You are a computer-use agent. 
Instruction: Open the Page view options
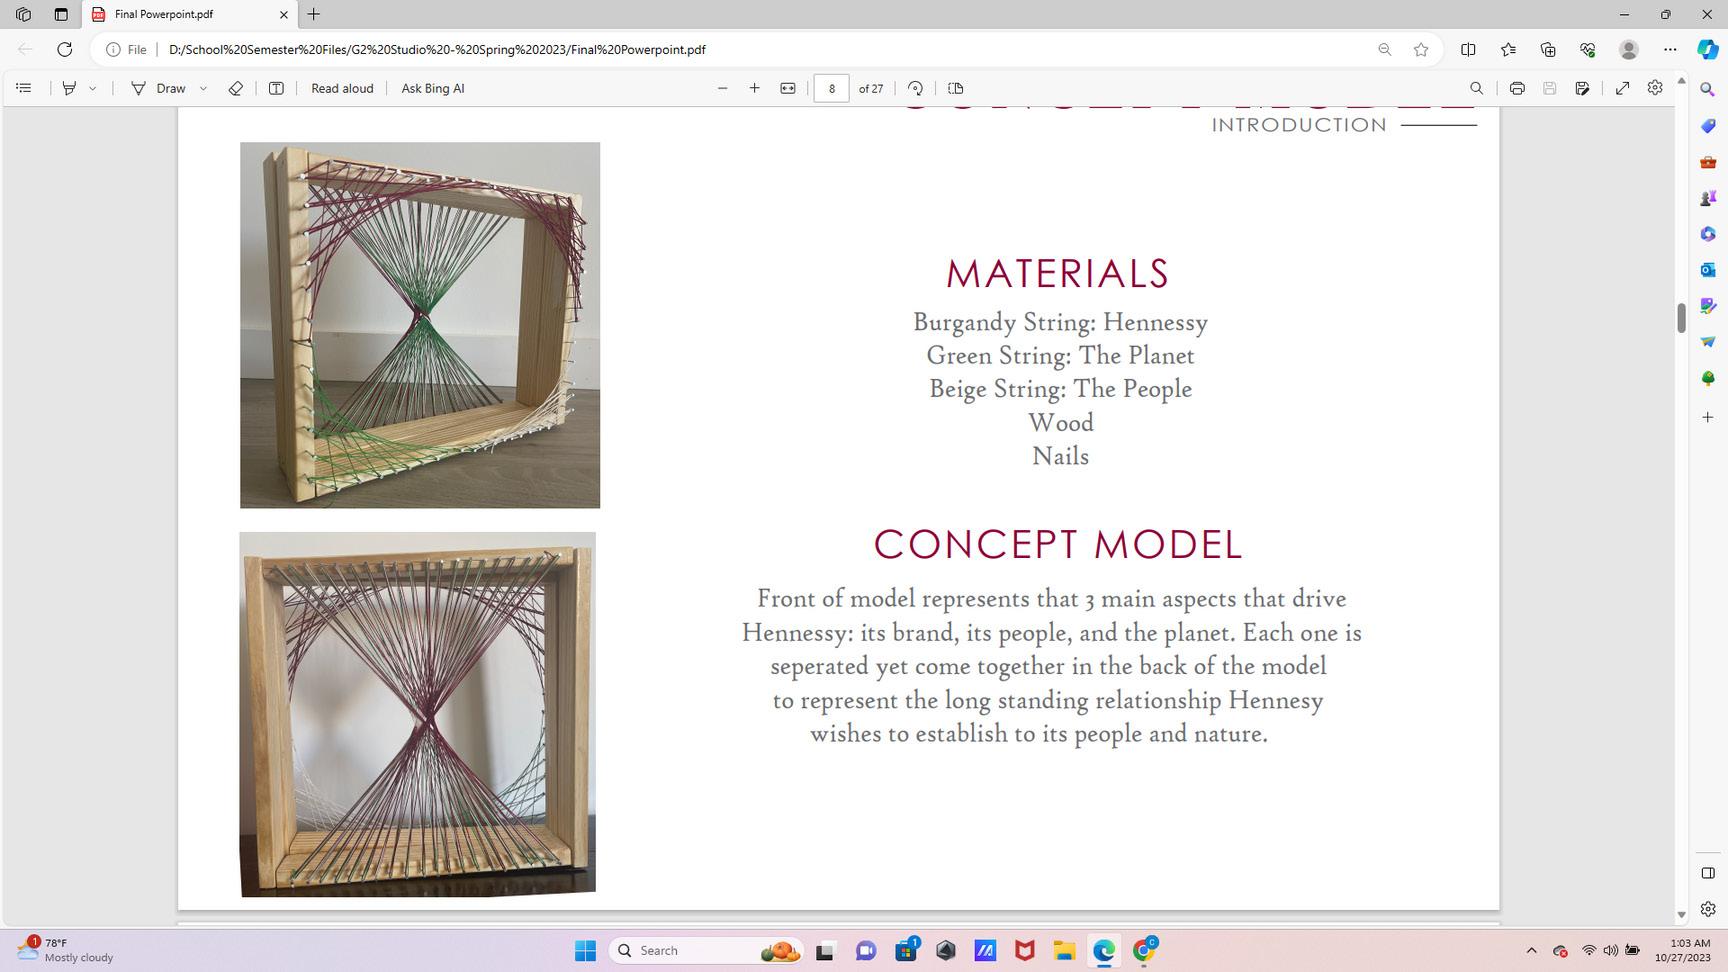956,88
